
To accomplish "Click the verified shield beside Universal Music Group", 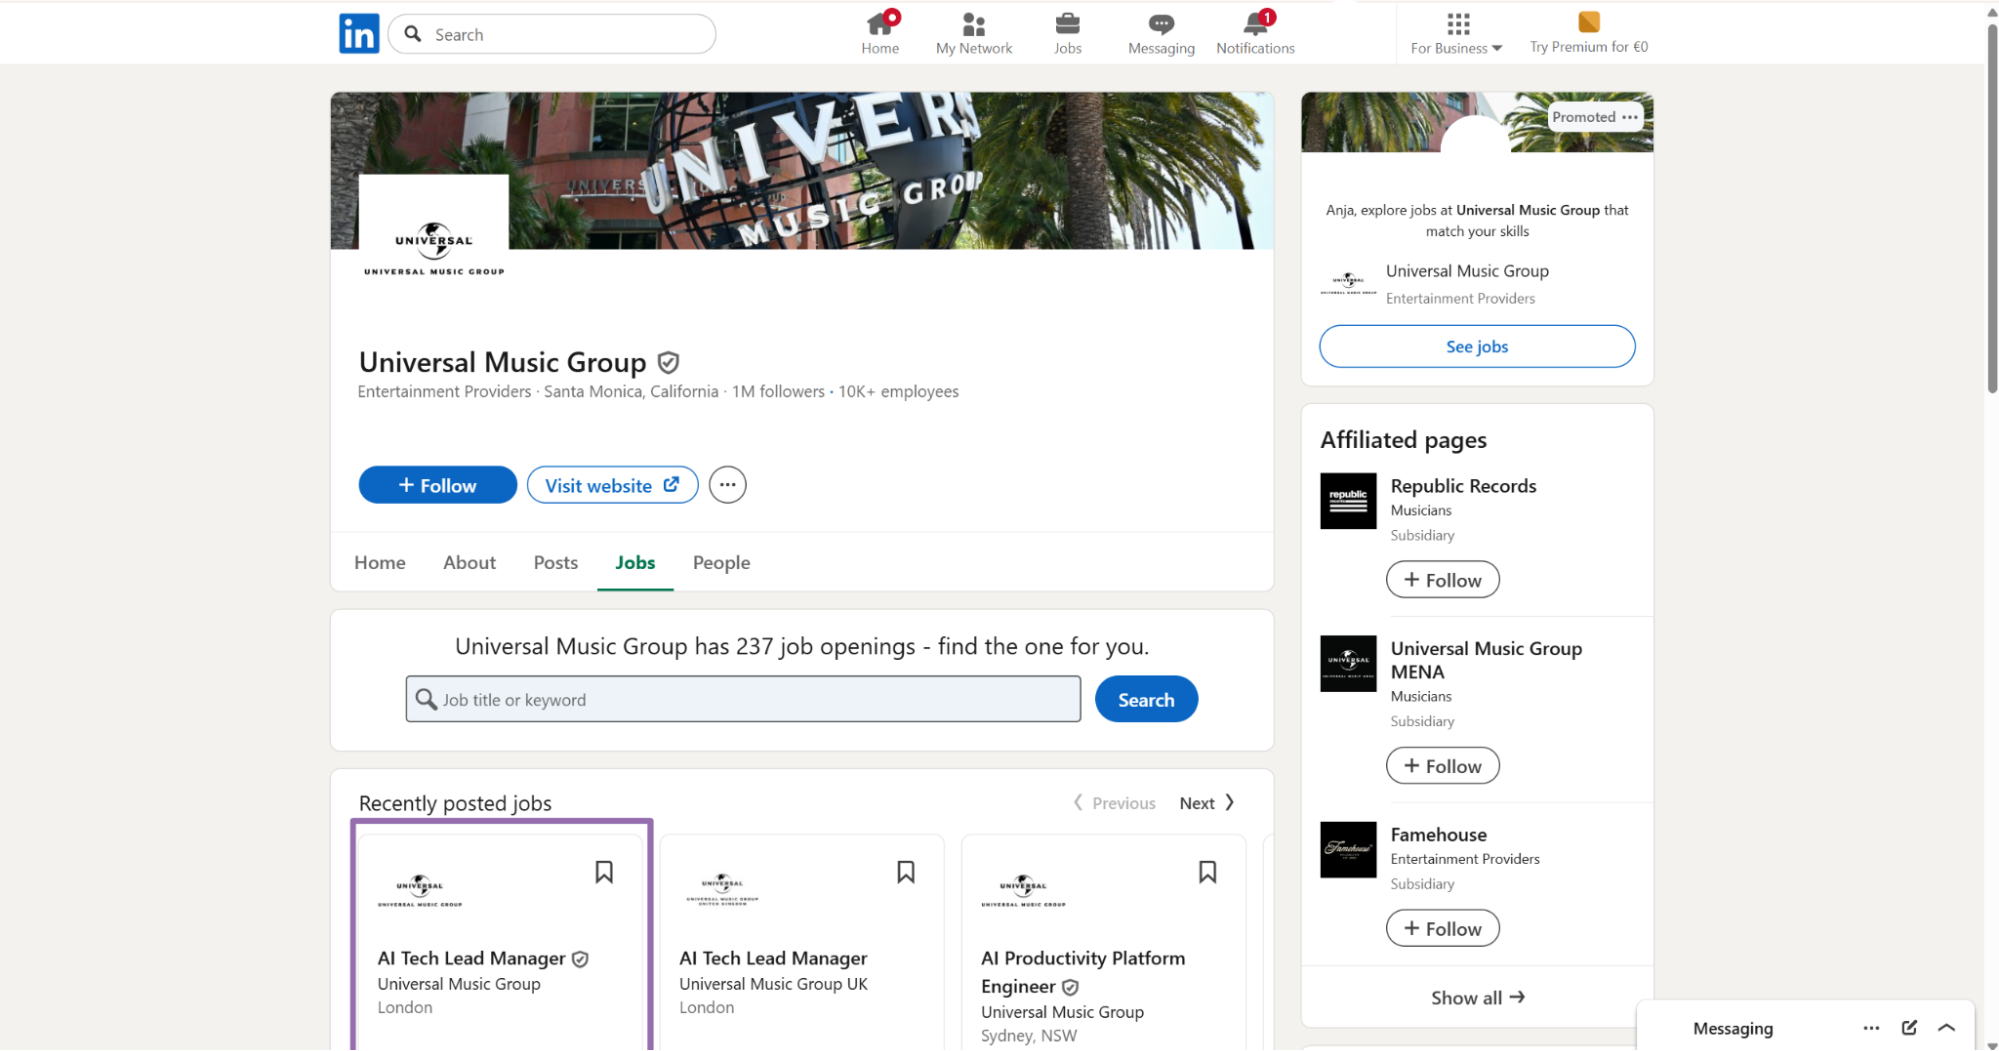I will (668, 362).
